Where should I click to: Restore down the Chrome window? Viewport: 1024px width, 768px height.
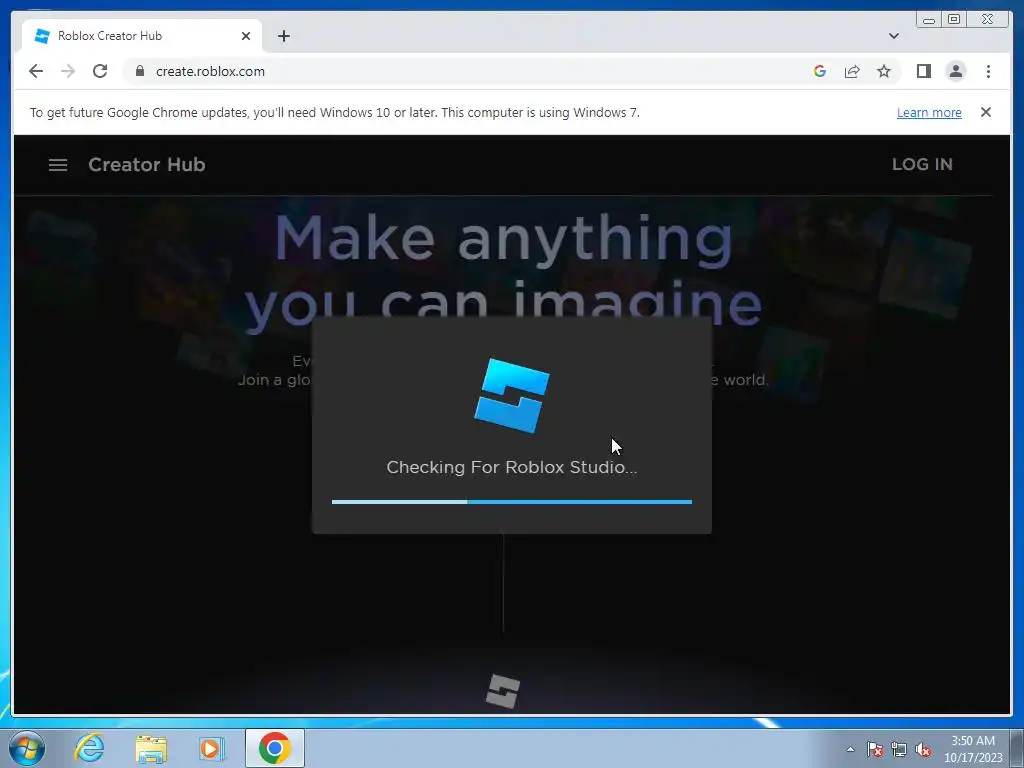953,20
